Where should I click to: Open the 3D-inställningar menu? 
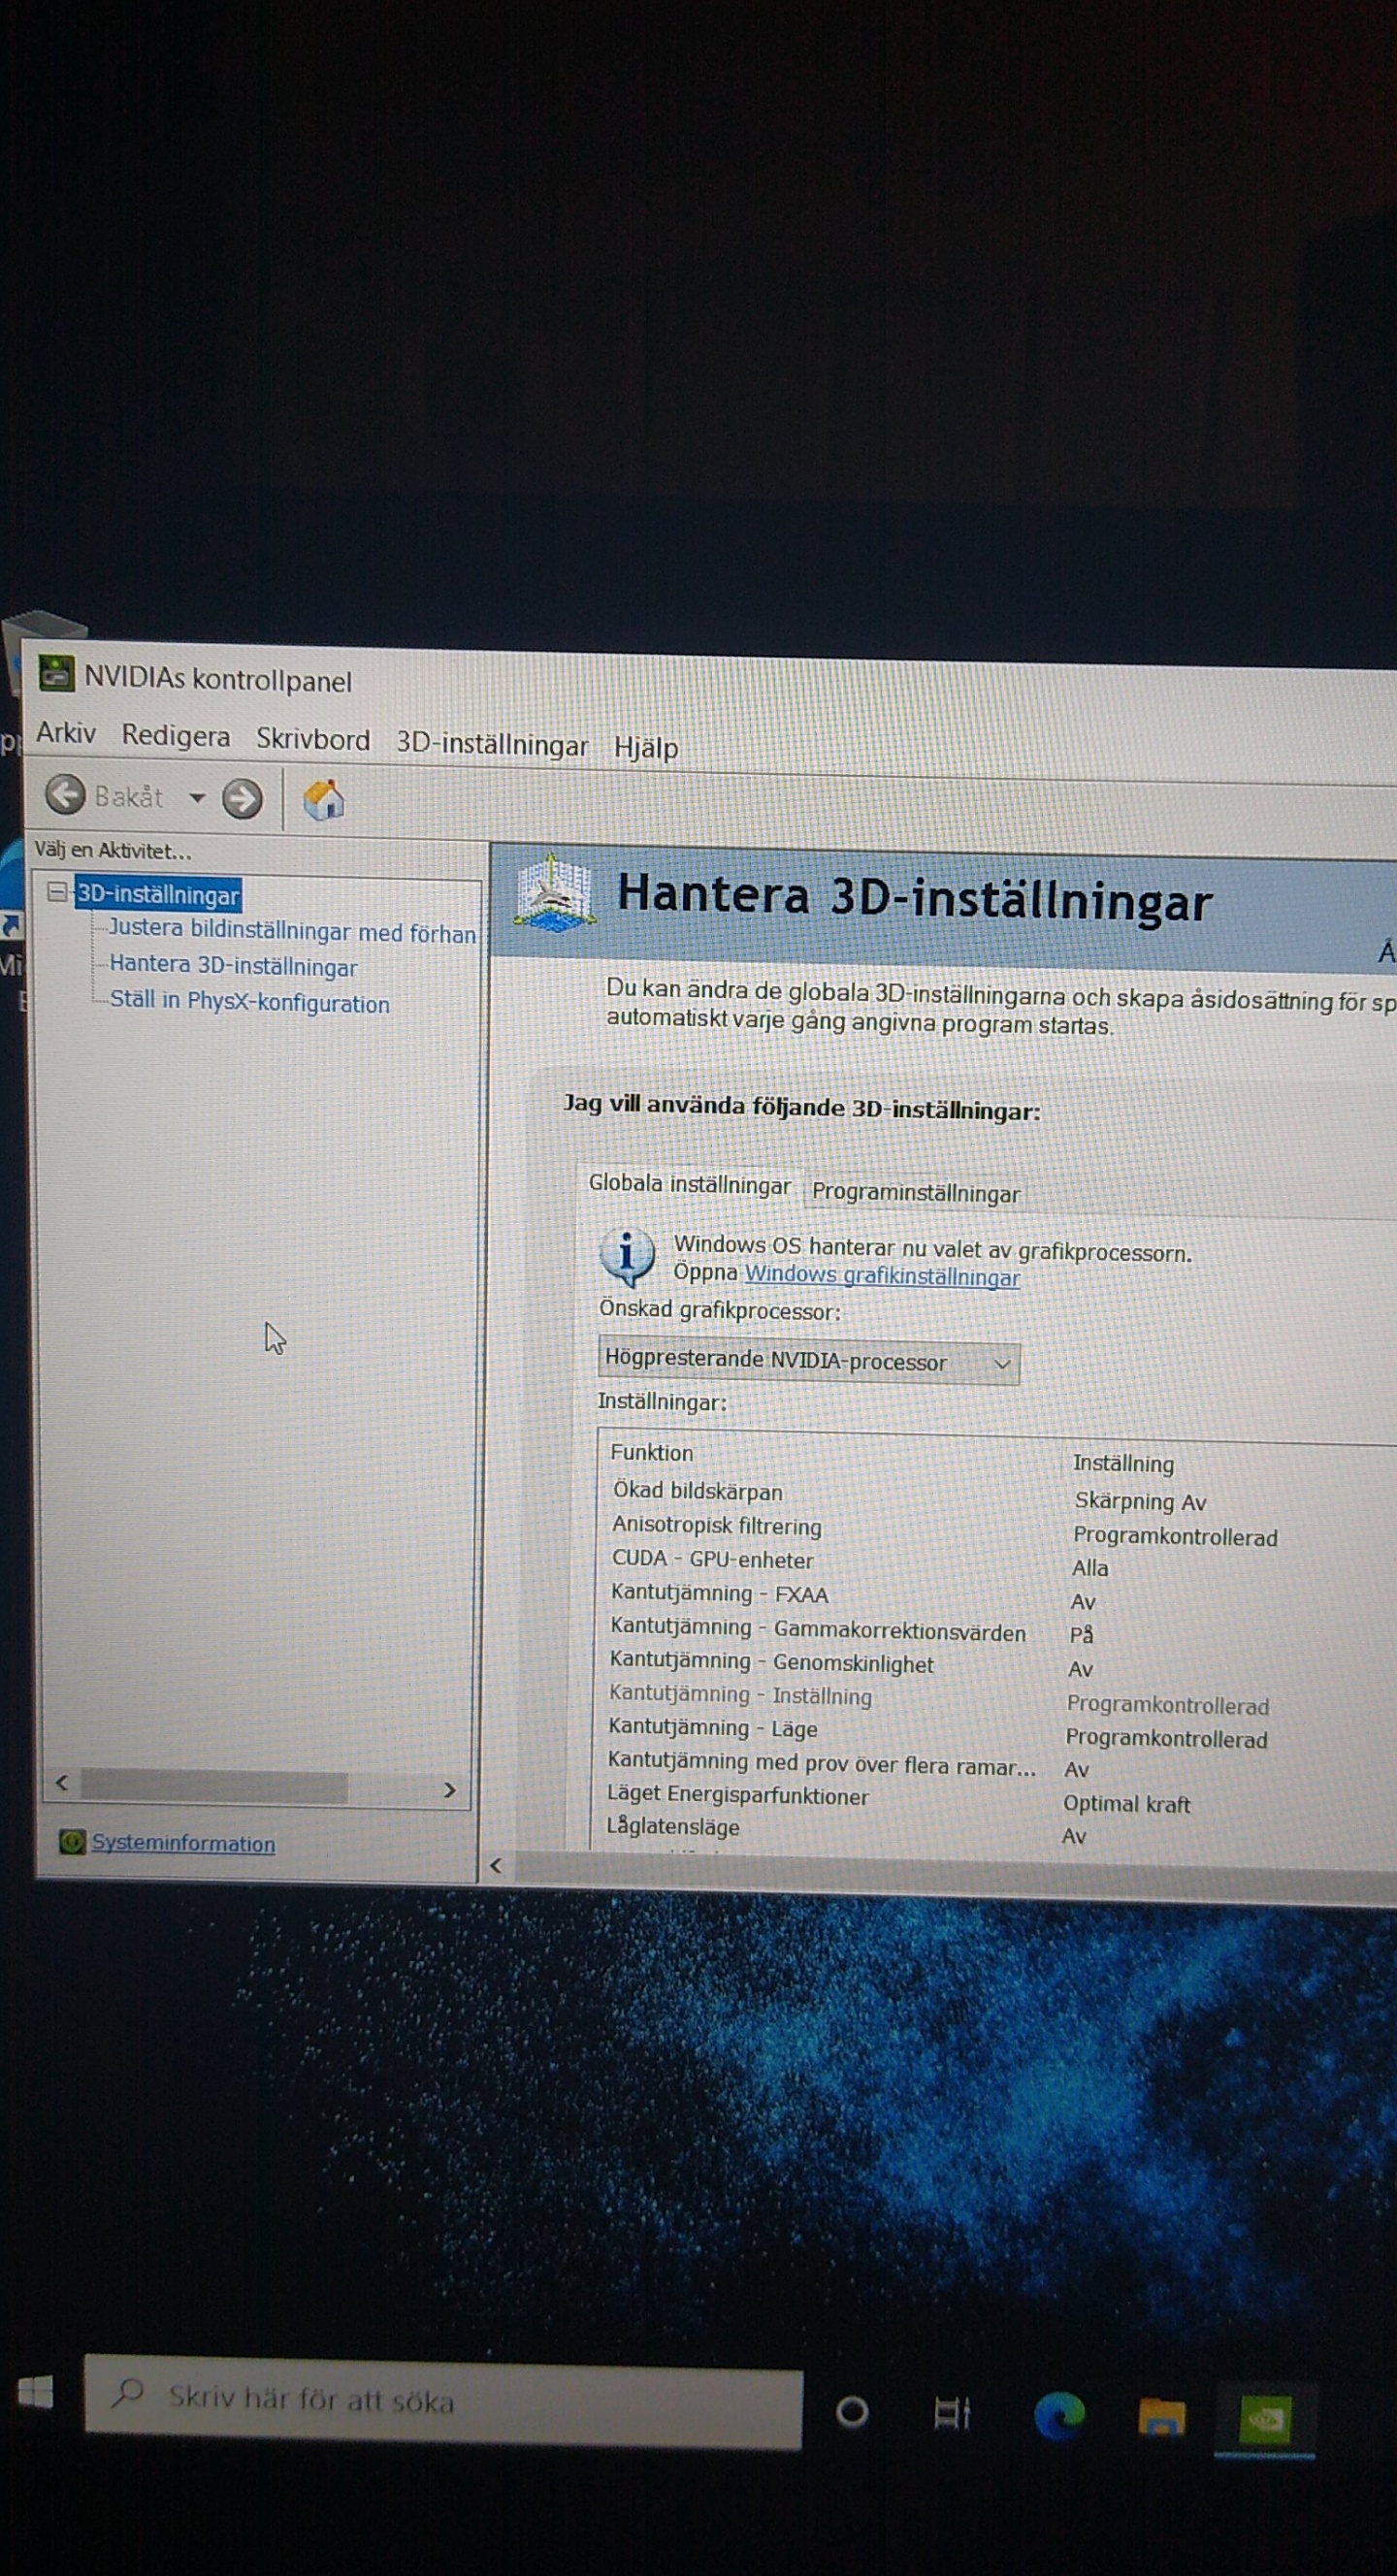click(x=492, y=745)
